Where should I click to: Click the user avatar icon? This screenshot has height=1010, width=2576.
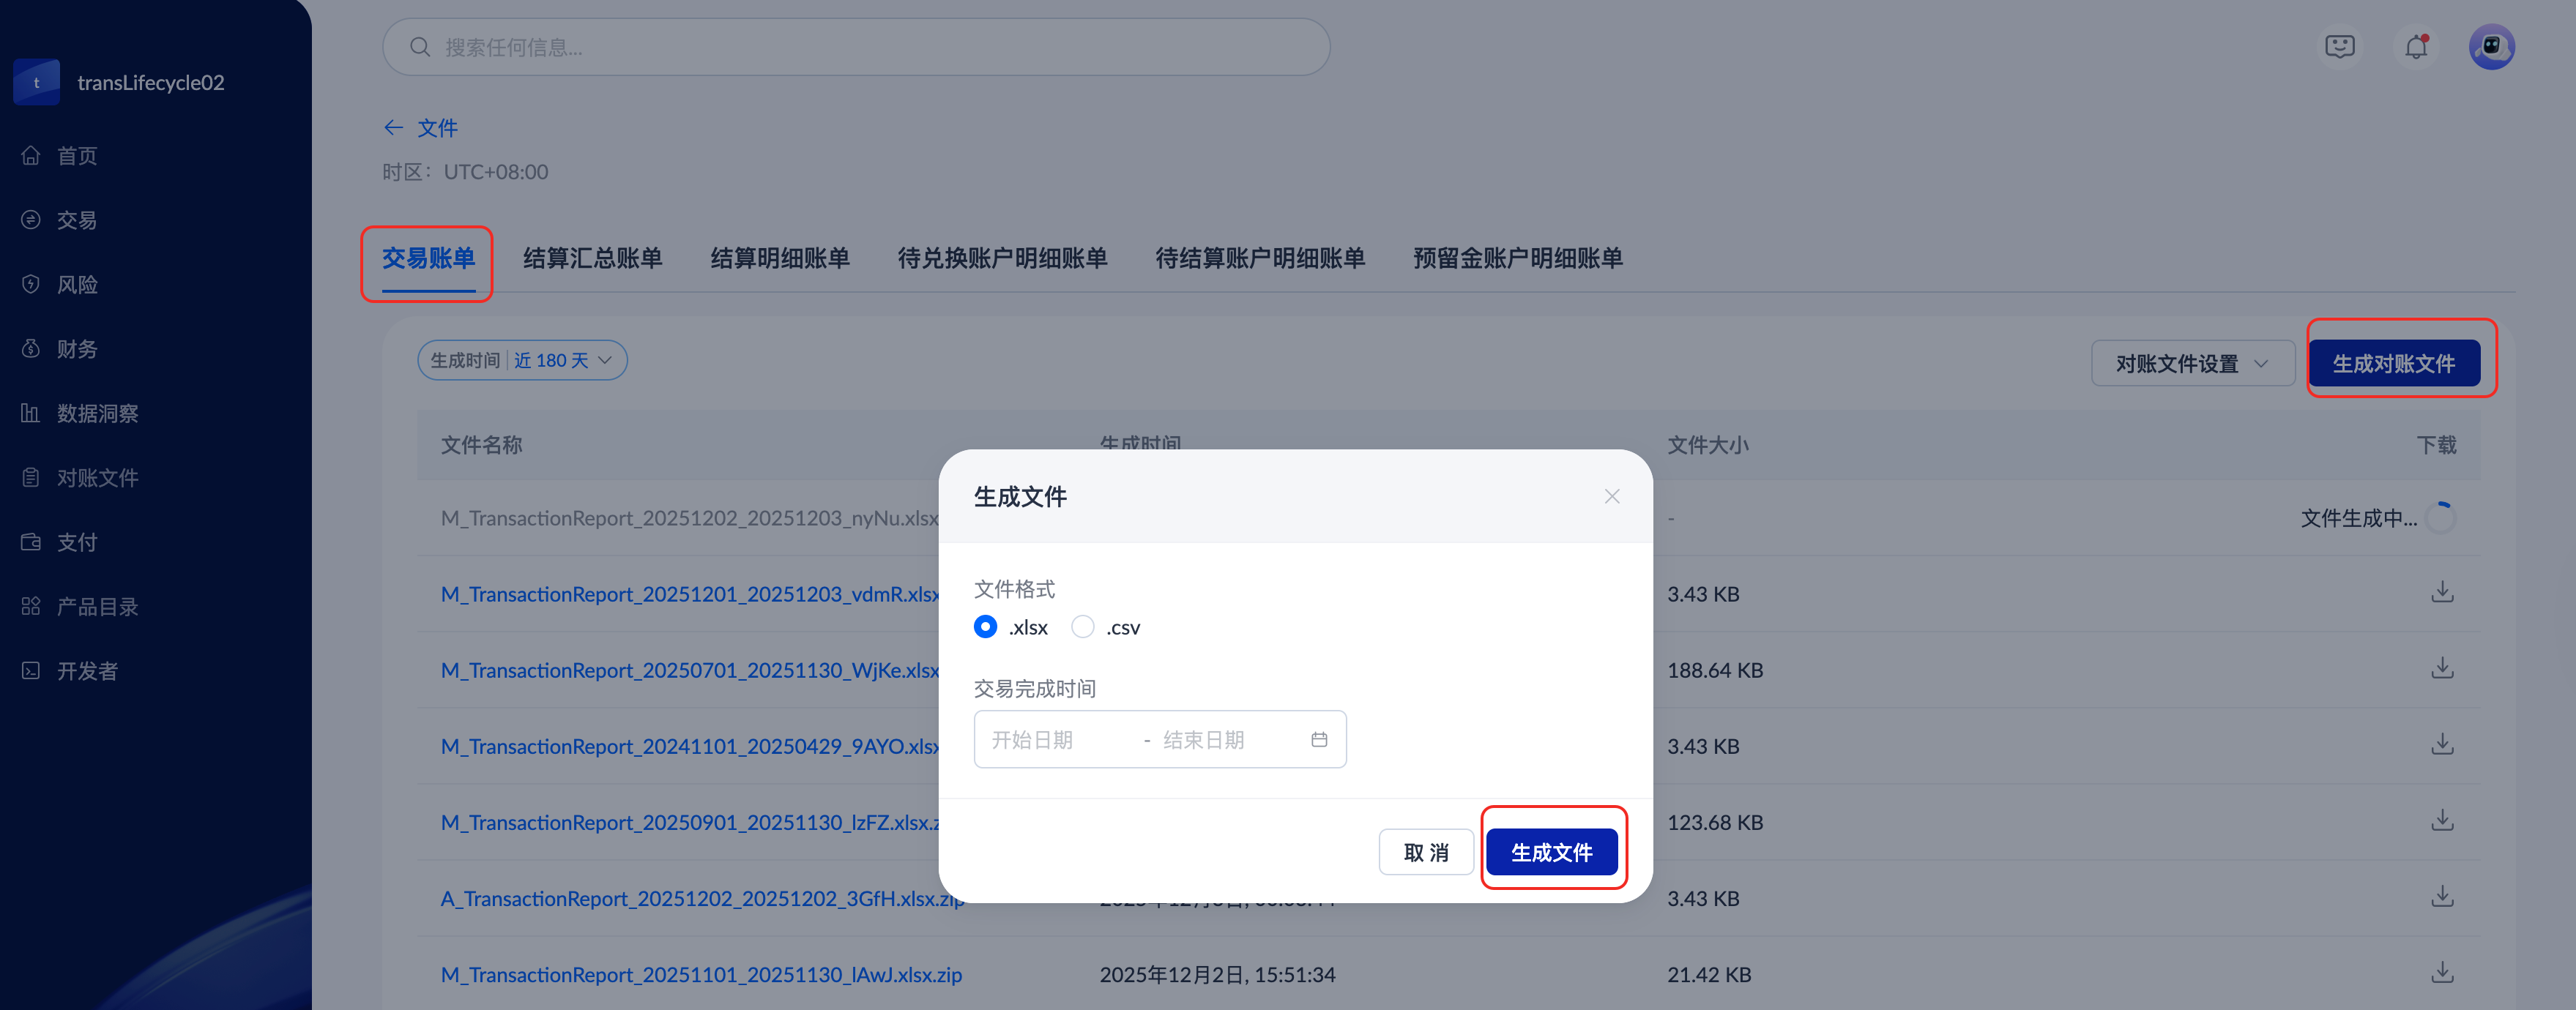(x=2491, y=47)
